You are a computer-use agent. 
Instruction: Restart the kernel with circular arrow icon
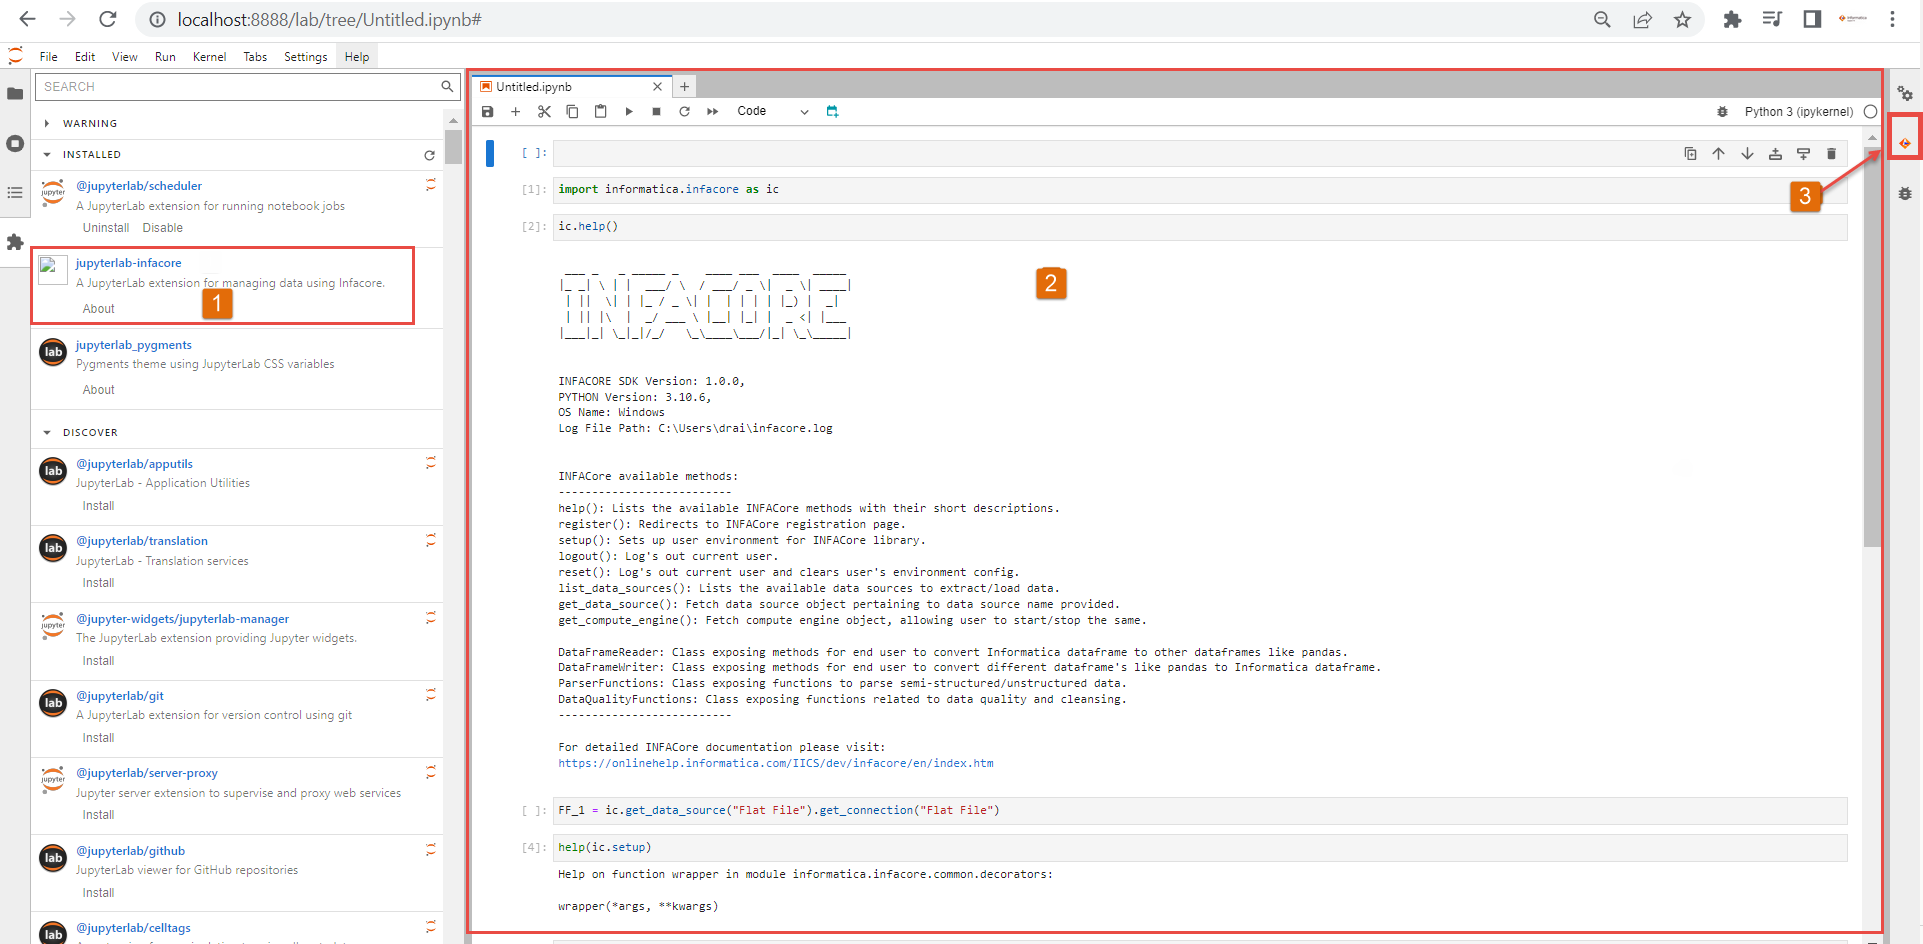click(x=684, y=112)
